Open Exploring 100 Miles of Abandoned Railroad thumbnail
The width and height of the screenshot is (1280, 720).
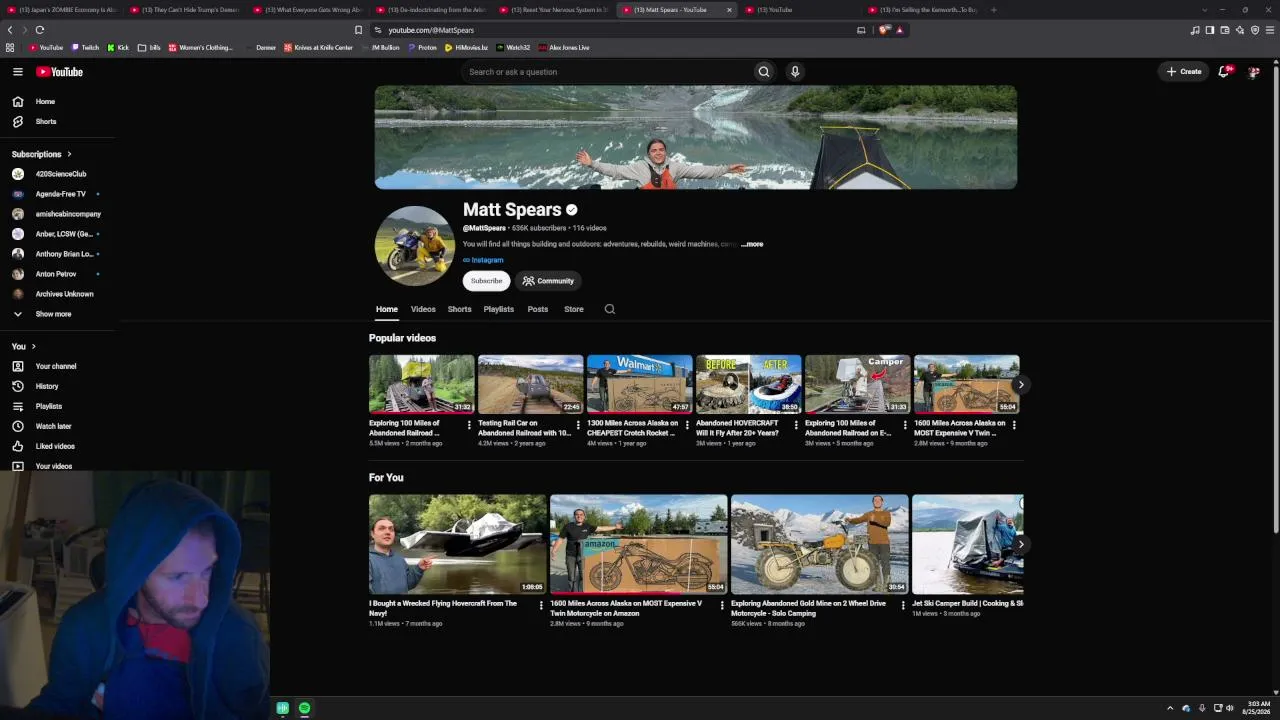click(x=422, y=384)
